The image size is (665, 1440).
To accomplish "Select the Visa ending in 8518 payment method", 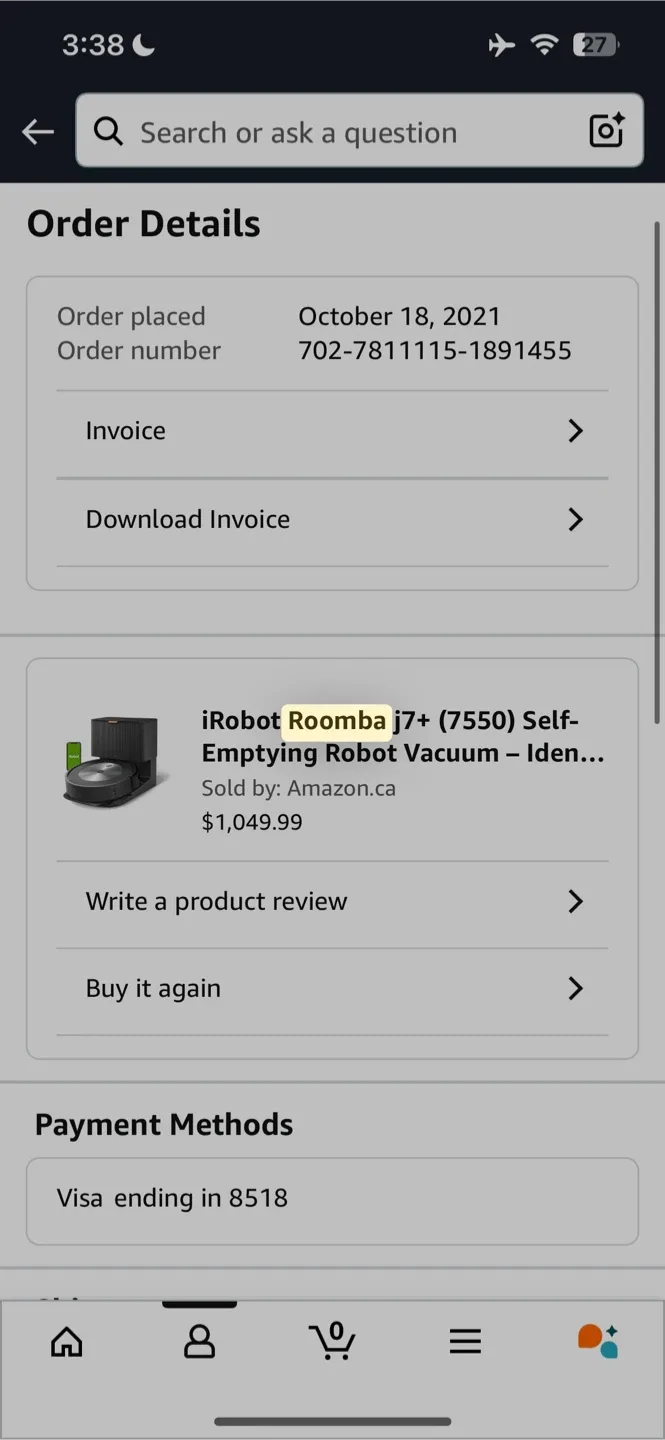I will [x=332, y=1198].
